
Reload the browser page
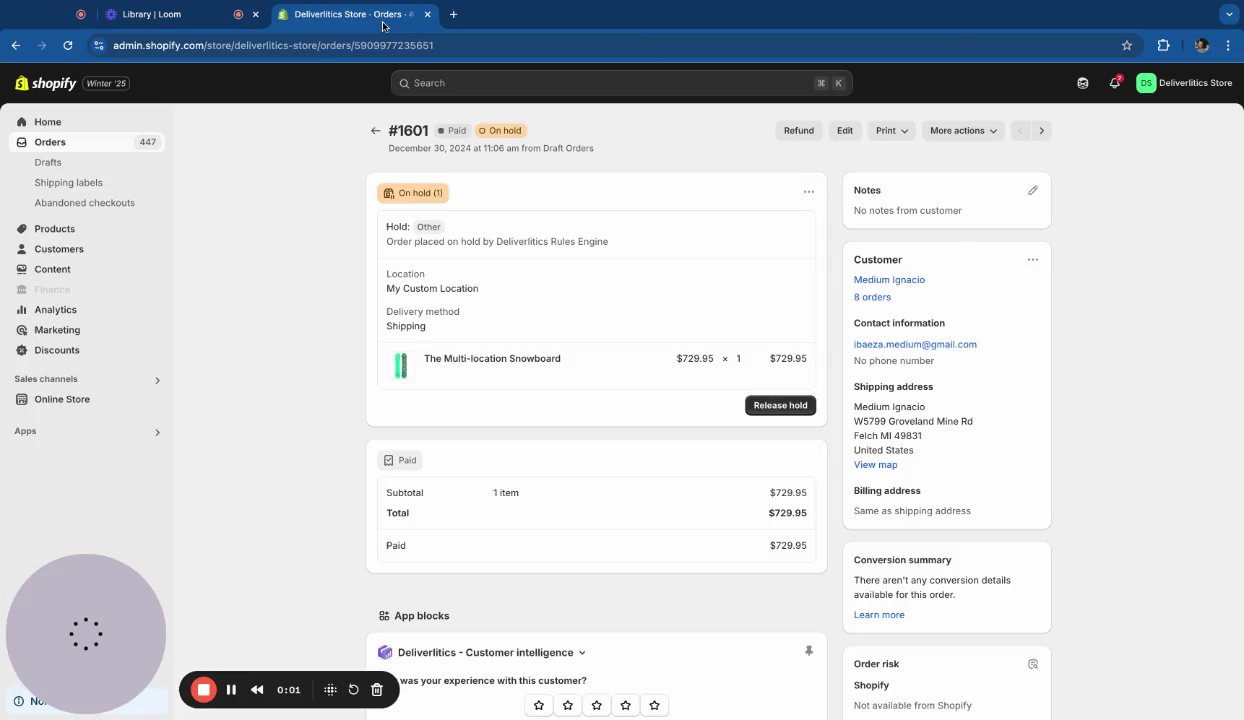(68, 45)
